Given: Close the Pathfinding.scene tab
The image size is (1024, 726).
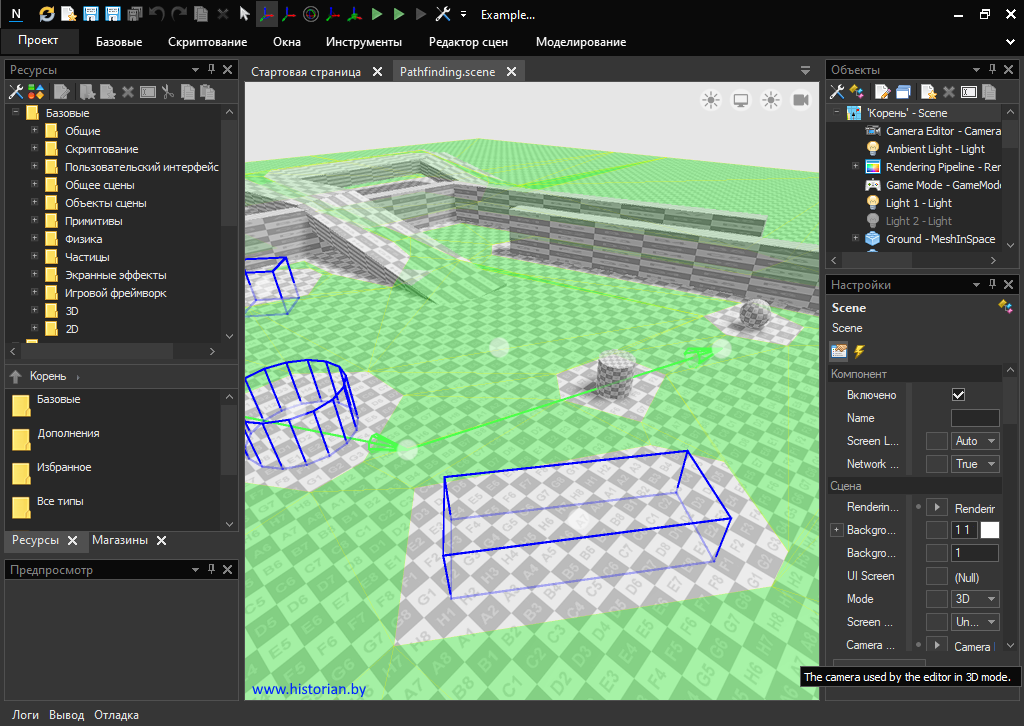Looking at the screenshot, I should pyautogui.click(x=511, y=72).
